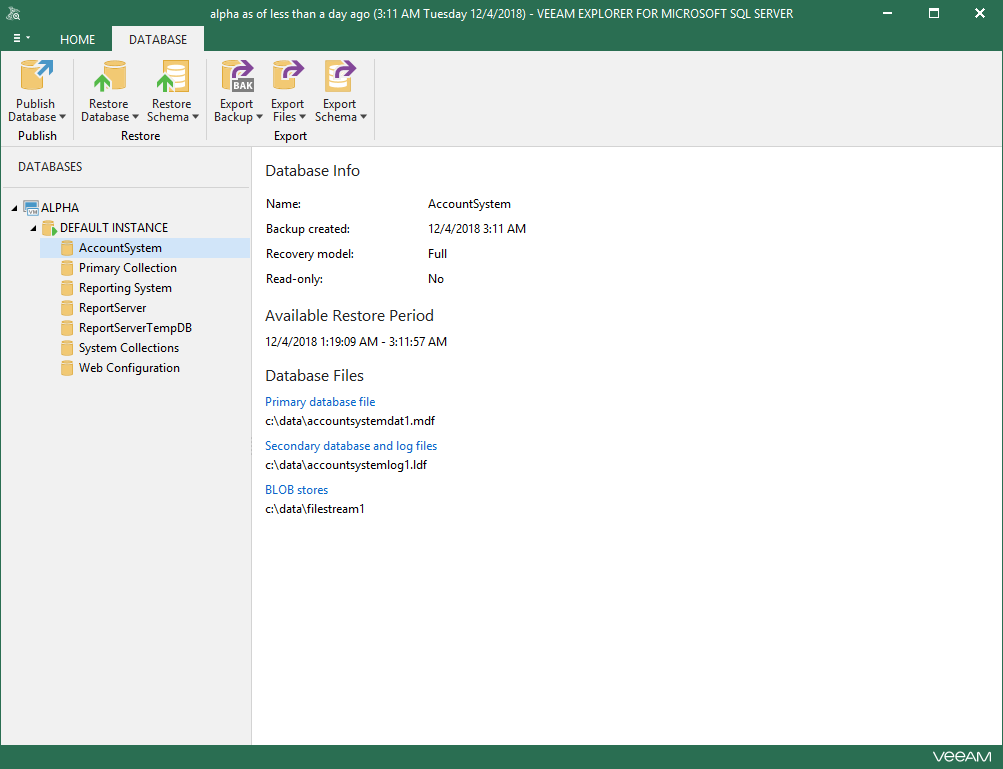
Task: Click the Recovery model value Full
Action: (438, 254)
